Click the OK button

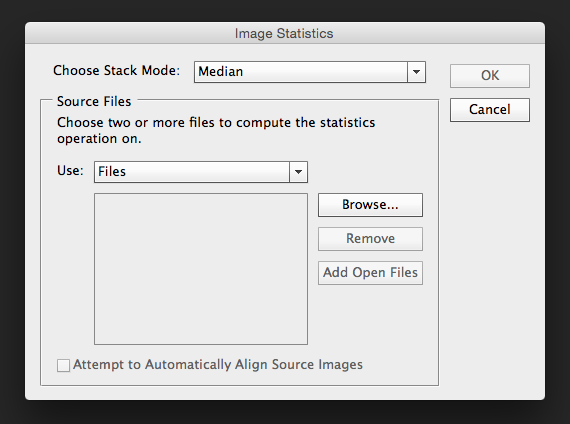pos(490,76)
